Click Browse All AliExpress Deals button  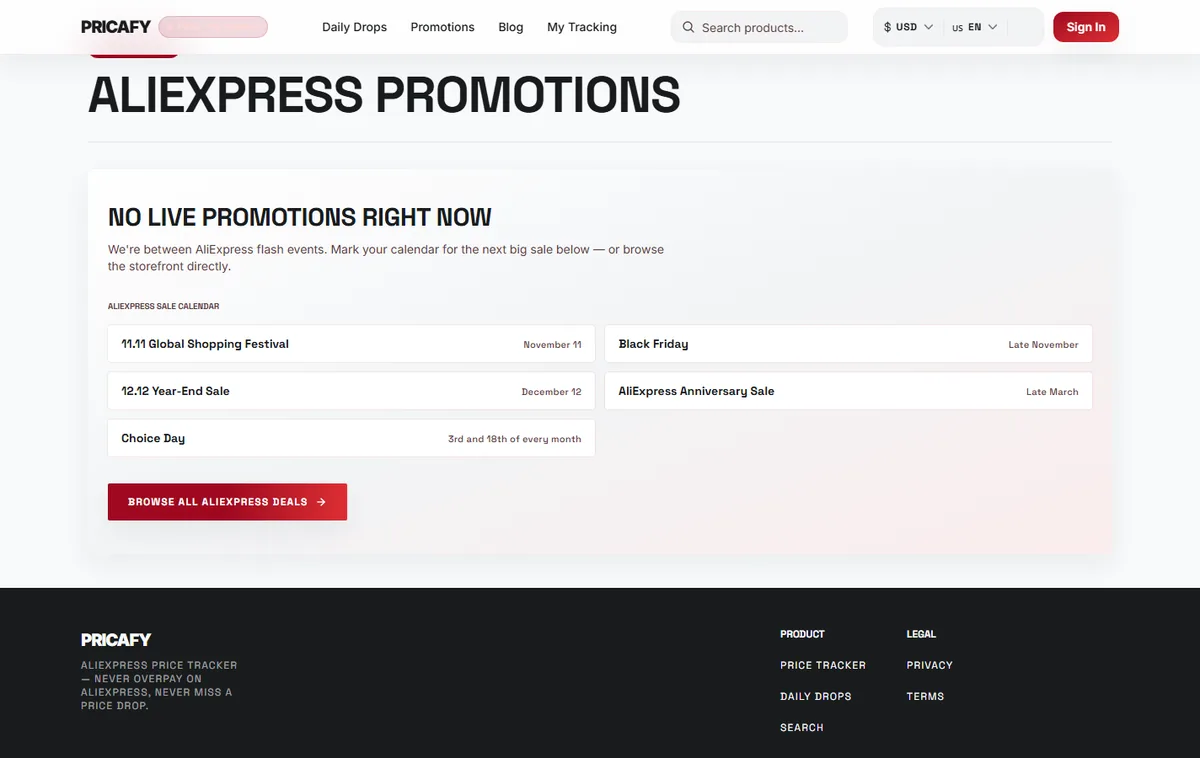227,502
